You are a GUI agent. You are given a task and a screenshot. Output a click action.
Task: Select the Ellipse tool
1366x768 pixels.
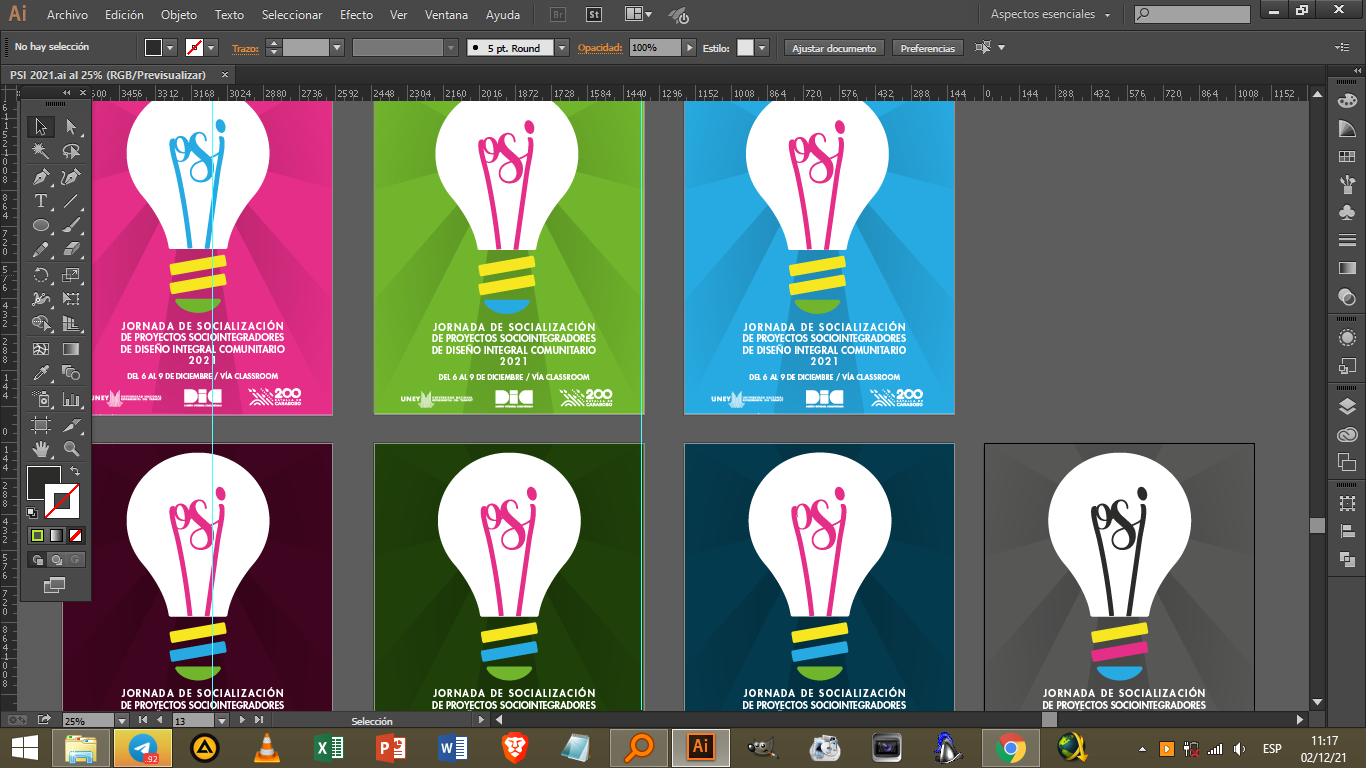[x=41, y=225]
